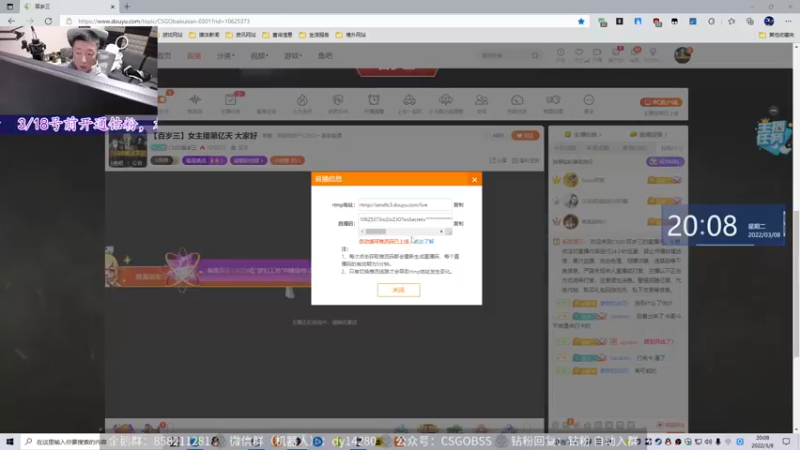Click the orange-outlined close button in dialog
The width and height of the screenshot is (800, 450).
coord(398,290)
